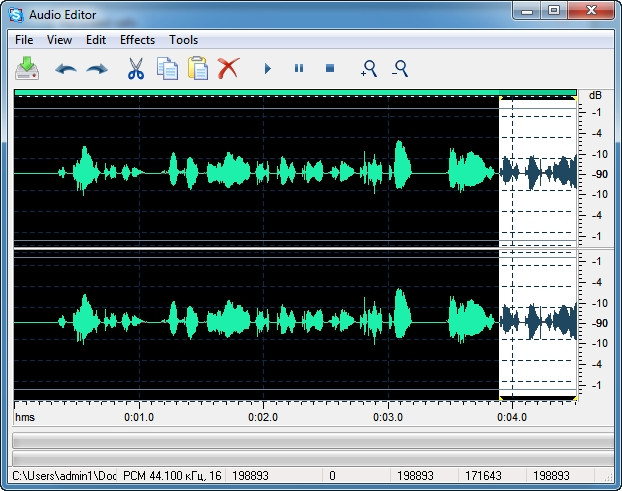Click the Save to disk icon
Image resolution: width=622 pixels, height=491 pixels.
tap(27, 68)
